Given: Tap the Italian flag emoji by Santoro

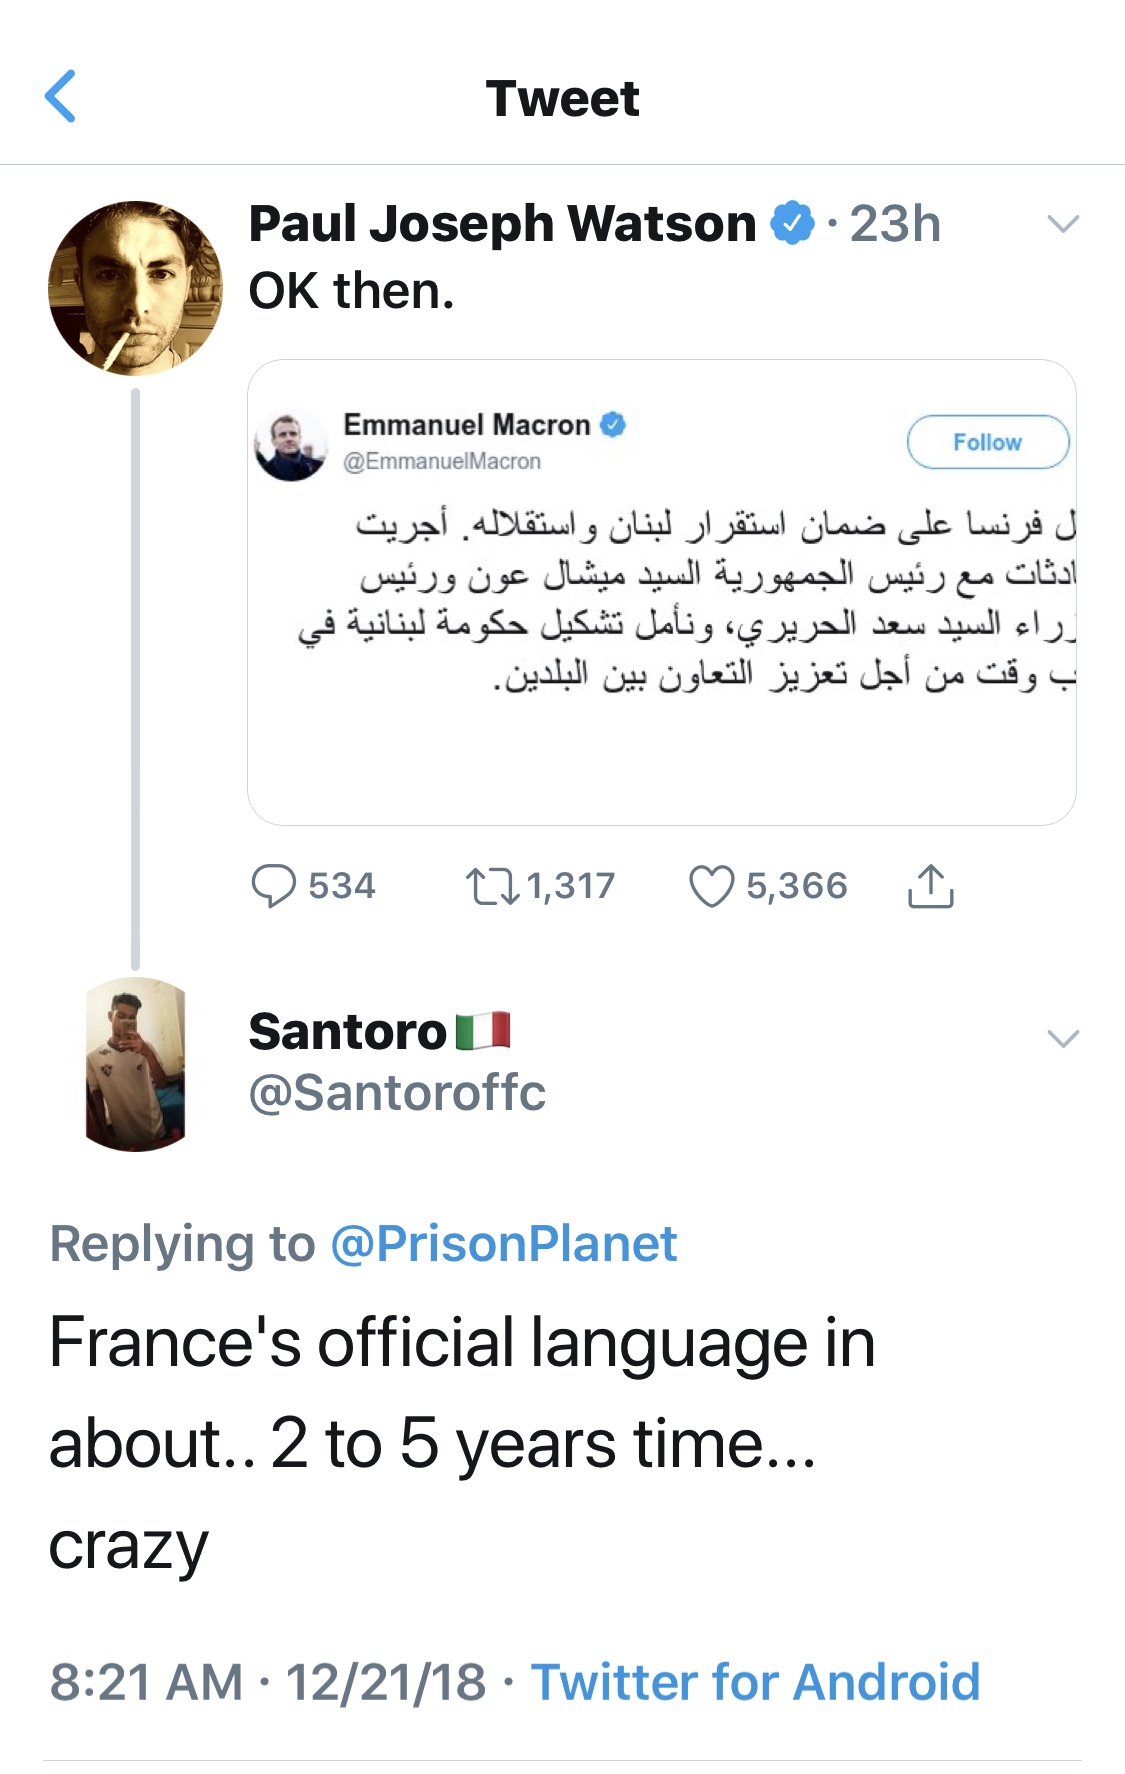Looking at the screenshot, I should (483, 1031).
